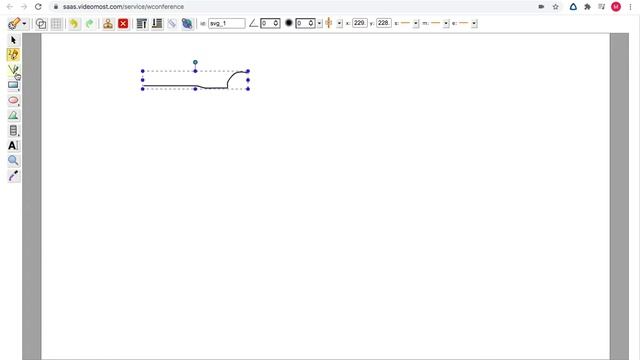The image size is (640, 360).
Task: Select the Eyedropper tool
Action: coord(13,176)
